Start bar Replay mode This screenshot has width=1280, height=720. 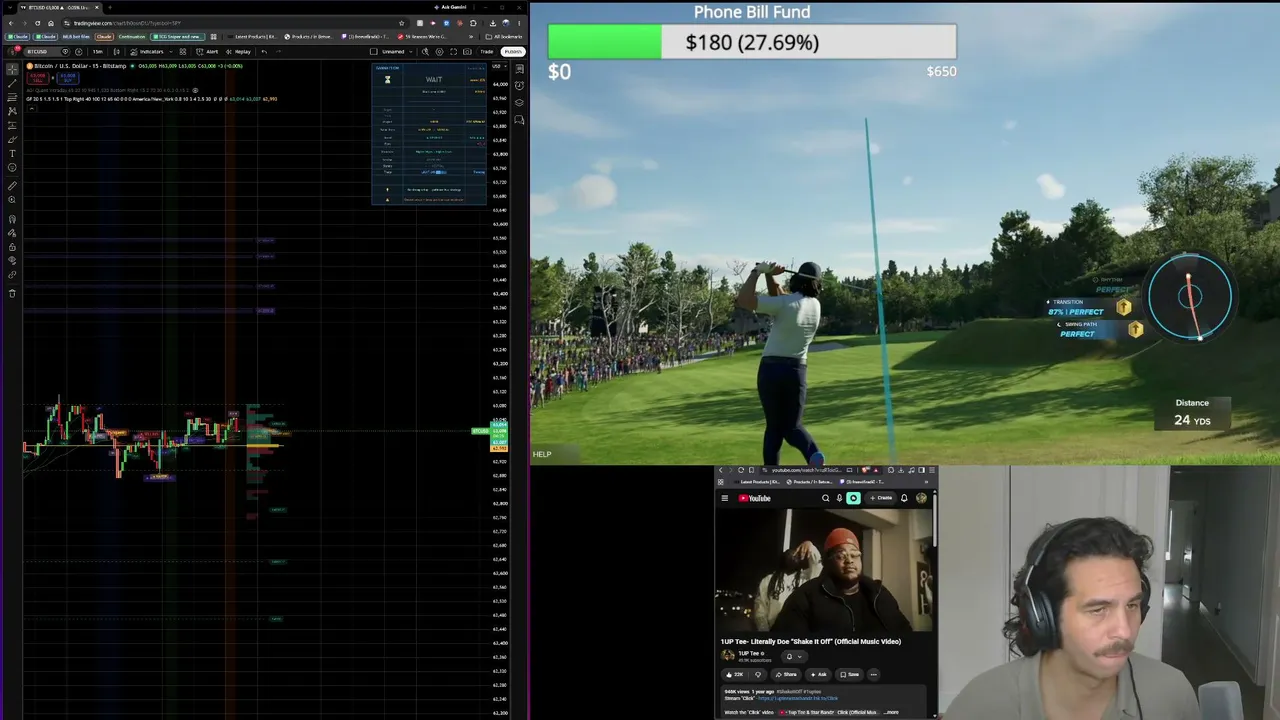240,51
